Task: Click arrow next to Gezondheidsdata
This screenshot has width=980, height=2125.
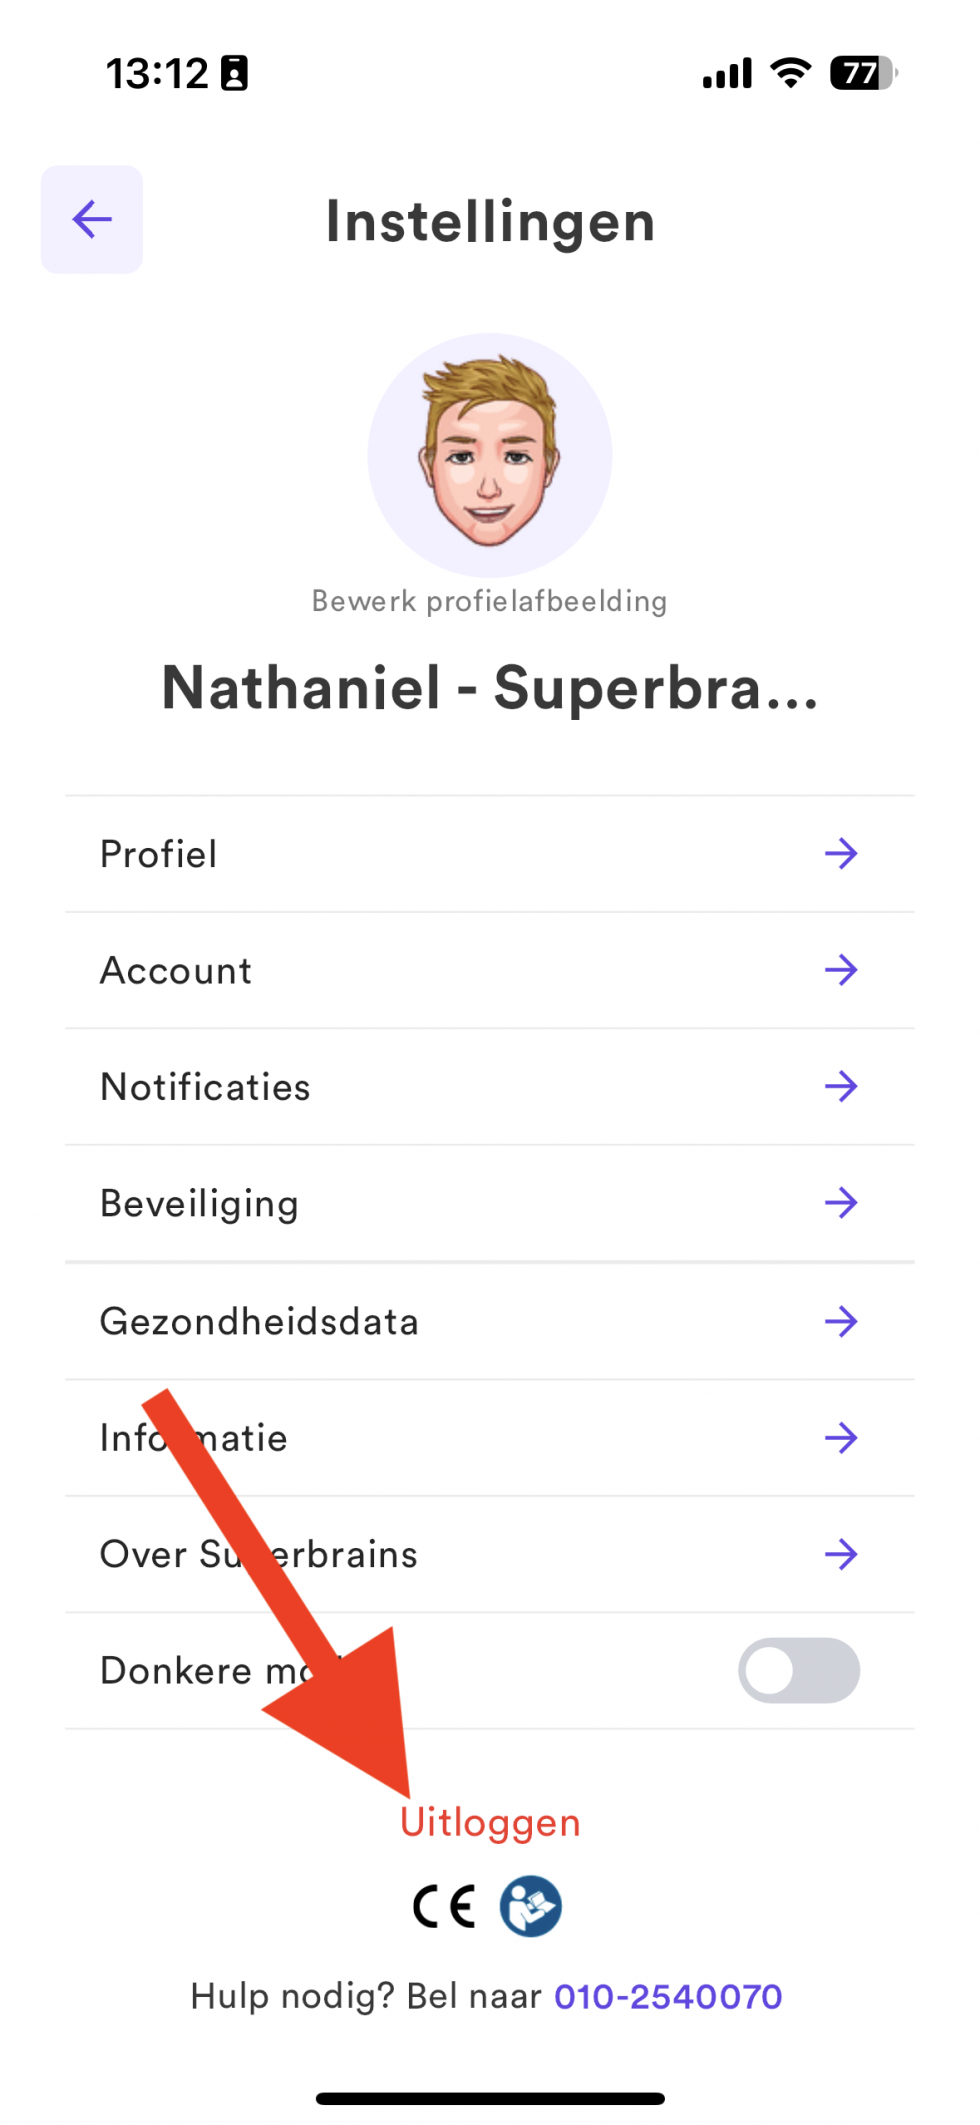Action: coord(841,1321)
